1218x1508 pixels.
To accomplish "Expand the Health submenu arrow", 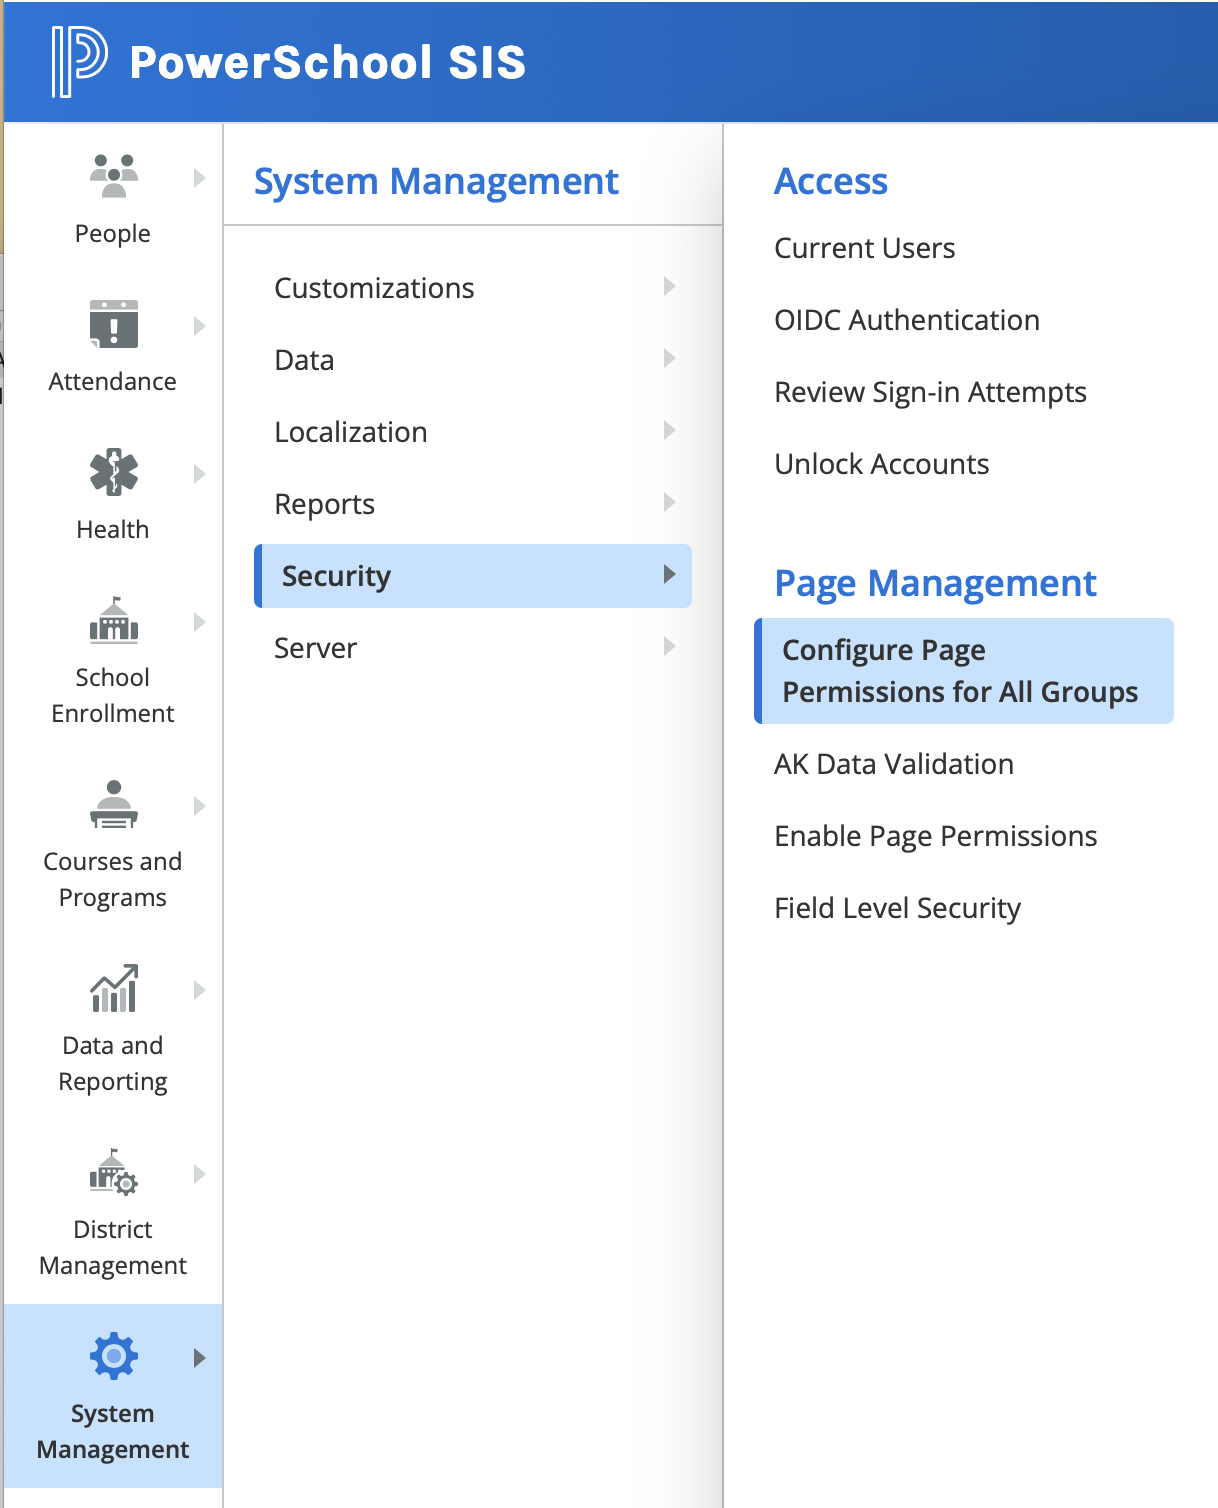I will point(200,474).
